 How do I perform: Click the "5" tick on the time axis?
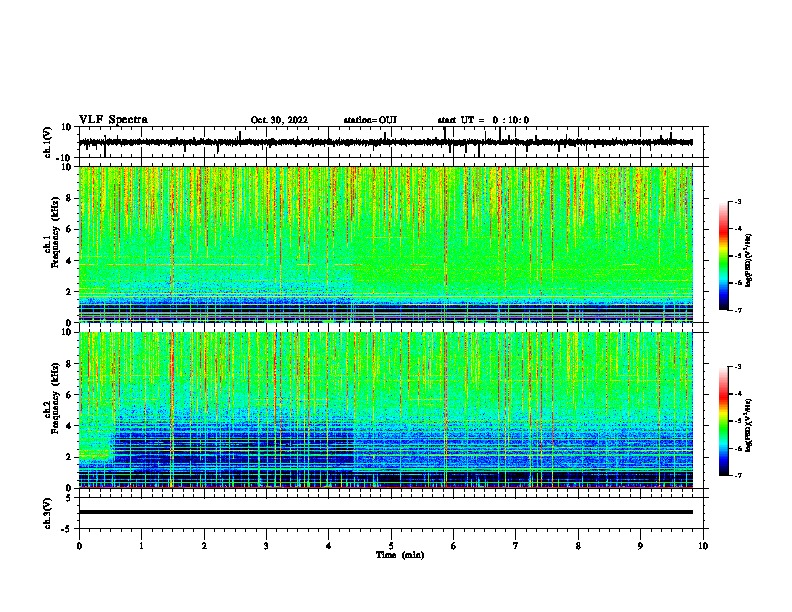(x=391, y=546)
